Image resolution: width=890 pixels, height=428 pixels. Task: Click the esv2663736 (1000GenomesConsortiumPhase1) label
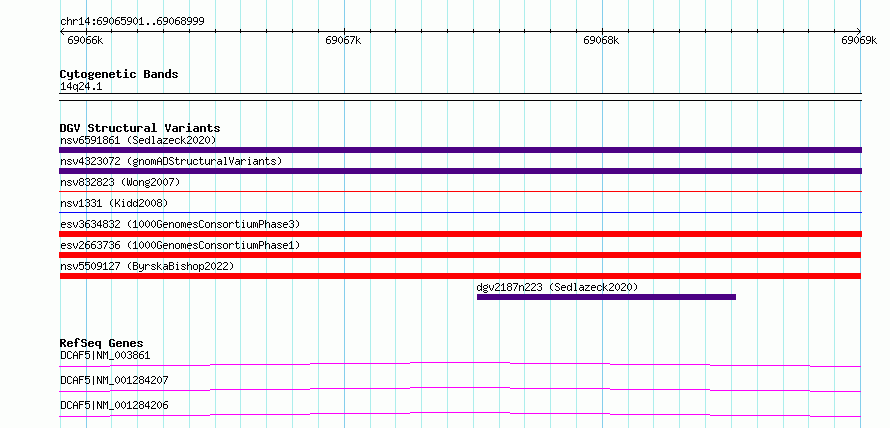[x=180, y=245]
